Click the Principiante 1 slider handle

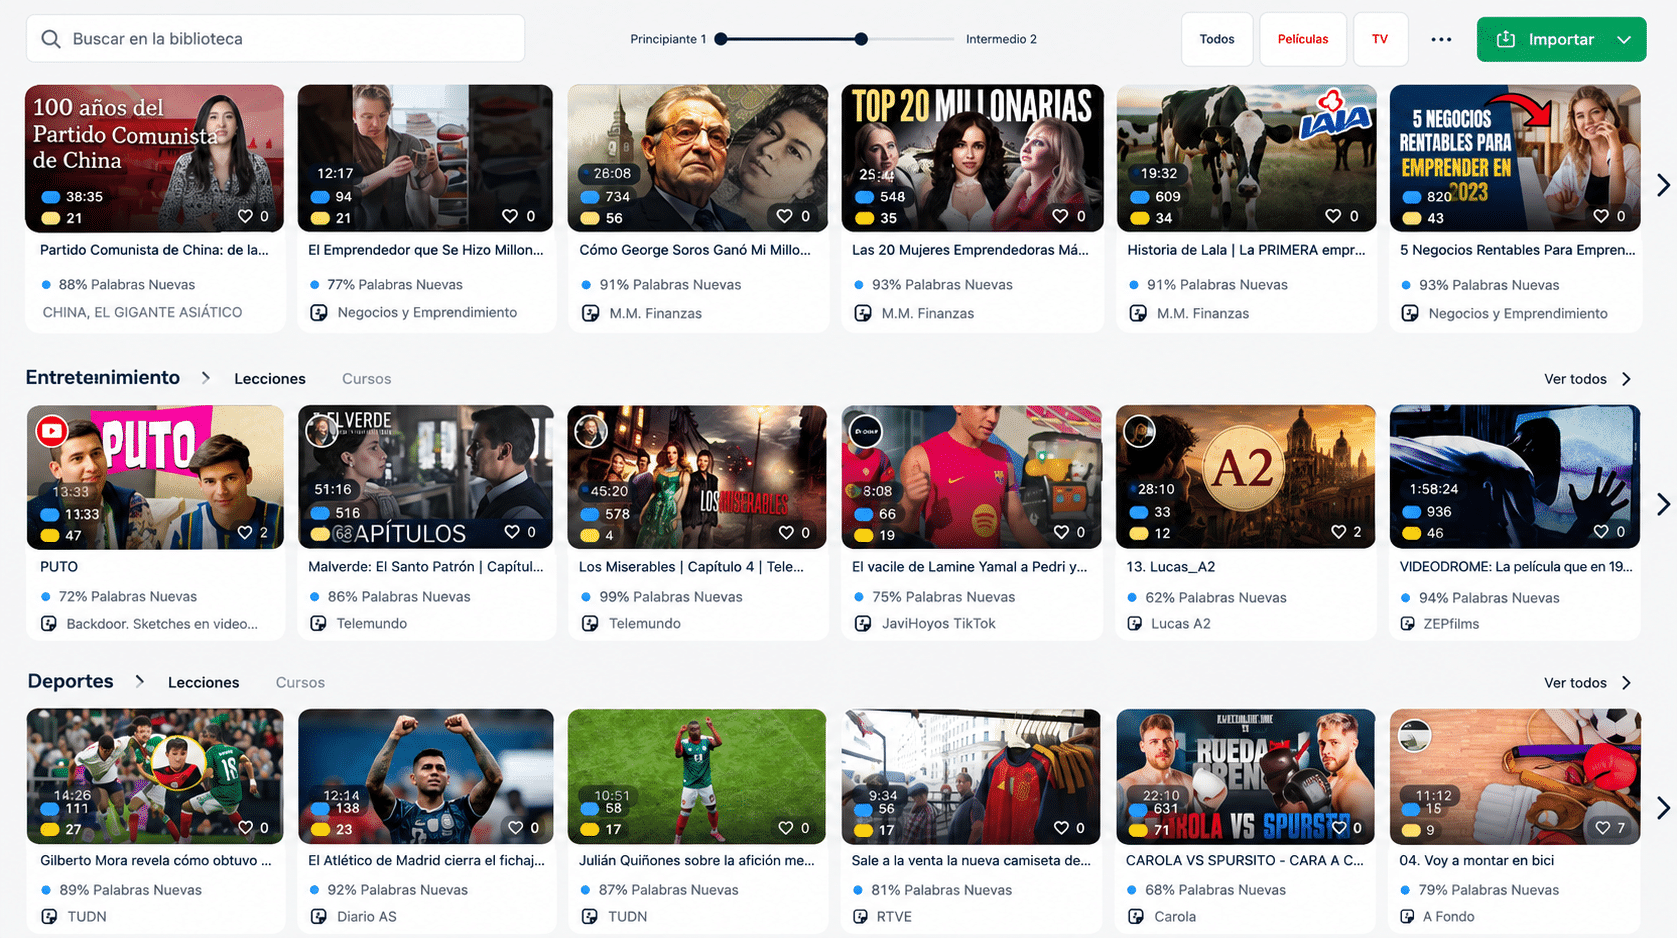[721, 39]
